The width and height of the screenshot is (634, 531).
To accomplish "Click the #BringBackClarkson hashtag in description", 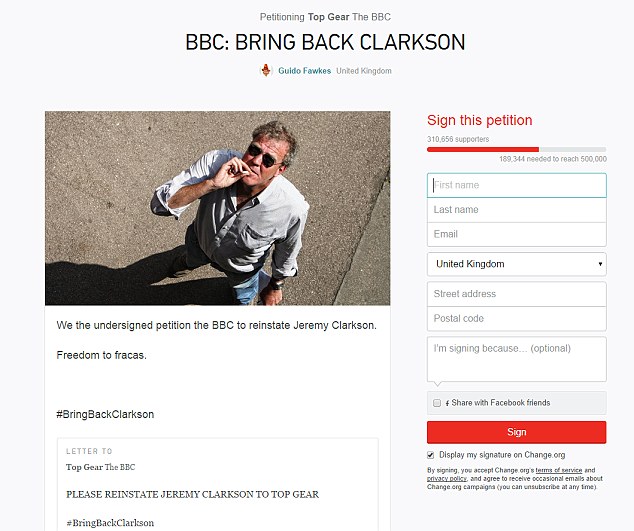I will click(x=105, y=415).
